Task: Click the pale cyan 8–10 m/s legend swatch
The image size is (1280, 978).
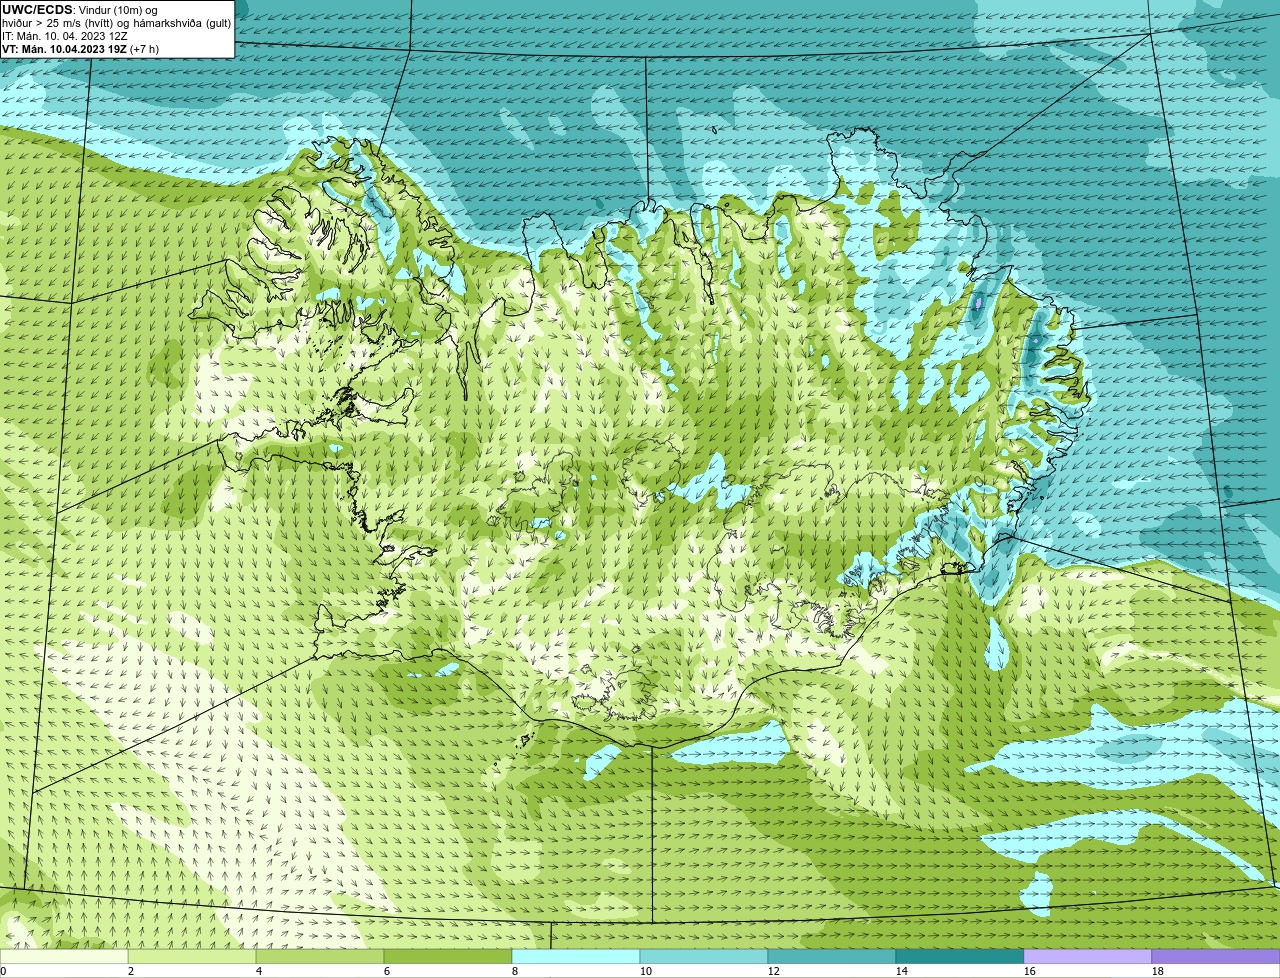Action: (x=576, y=957)
